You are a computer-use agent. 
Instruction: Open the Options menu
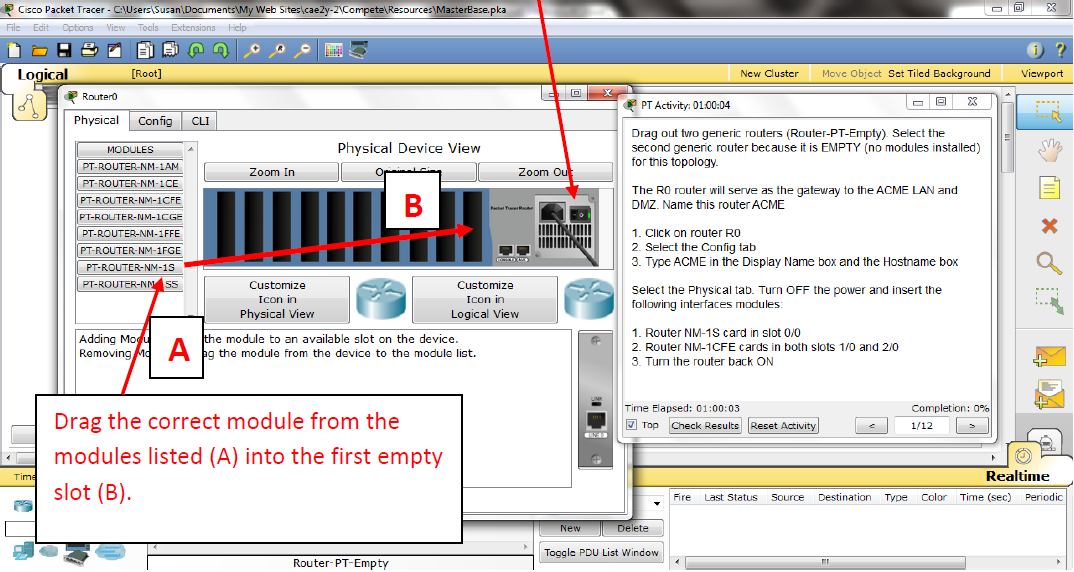pos(77,27)
